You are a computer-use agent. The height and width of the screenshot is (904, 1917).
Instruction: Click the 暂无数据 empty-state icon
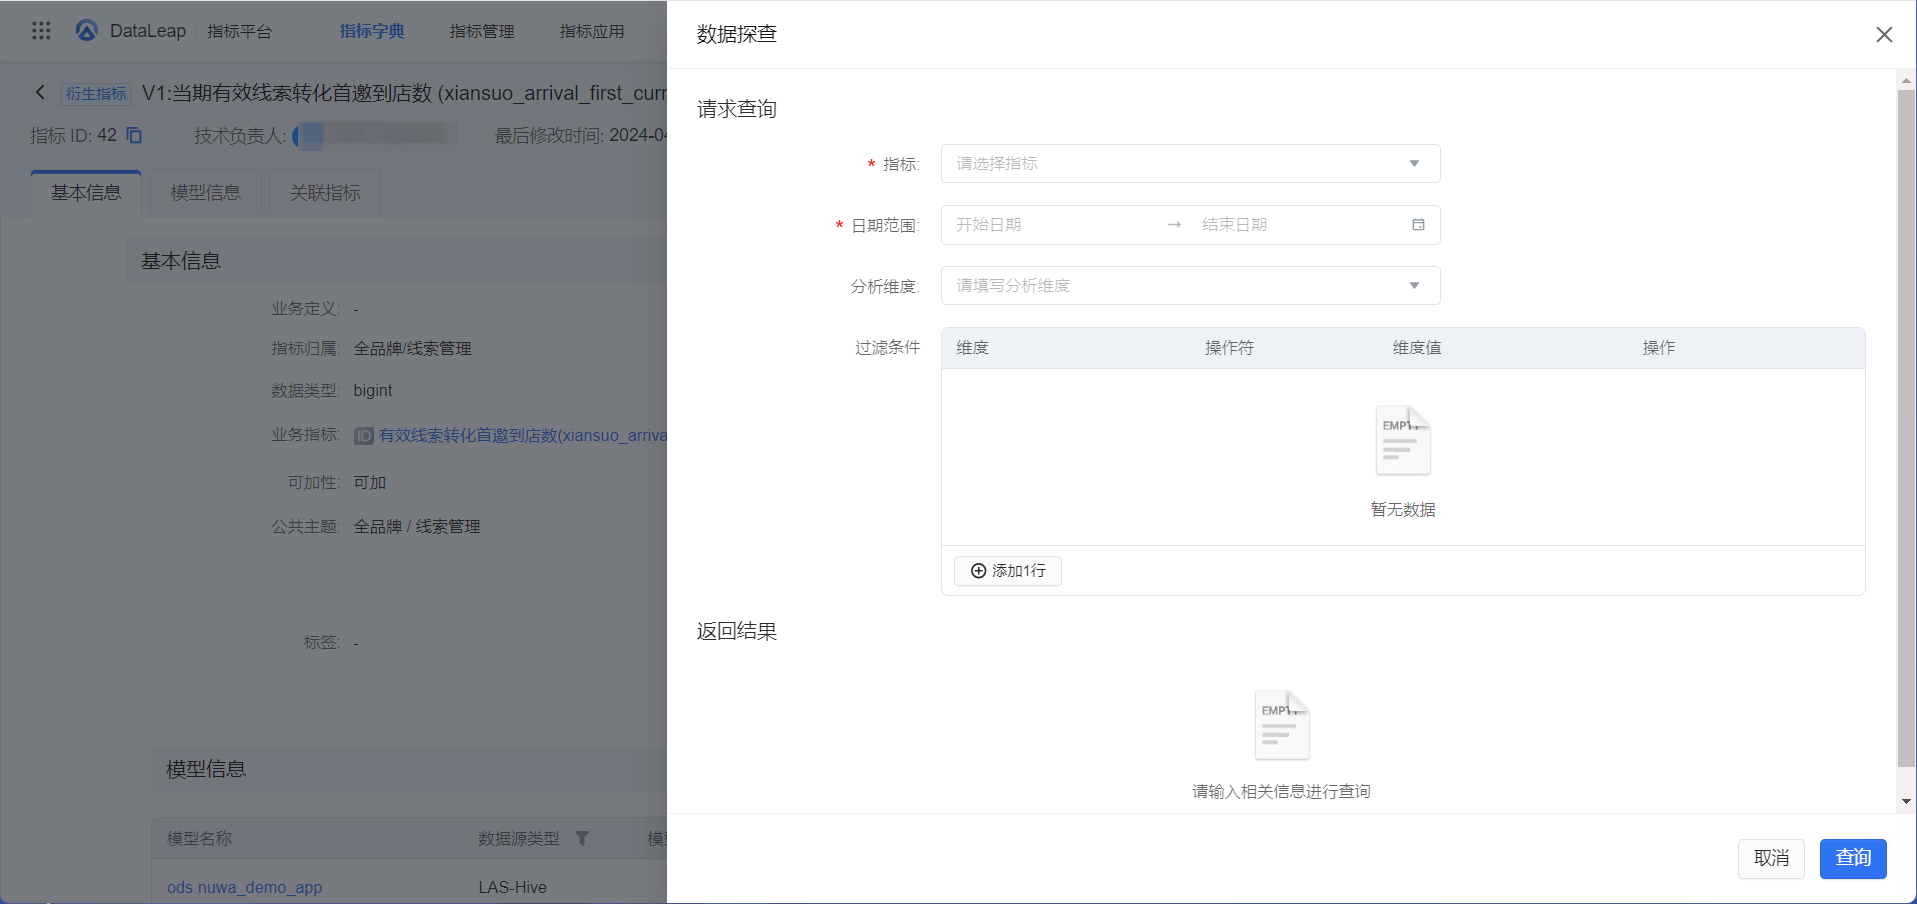tap(1403, 440)
